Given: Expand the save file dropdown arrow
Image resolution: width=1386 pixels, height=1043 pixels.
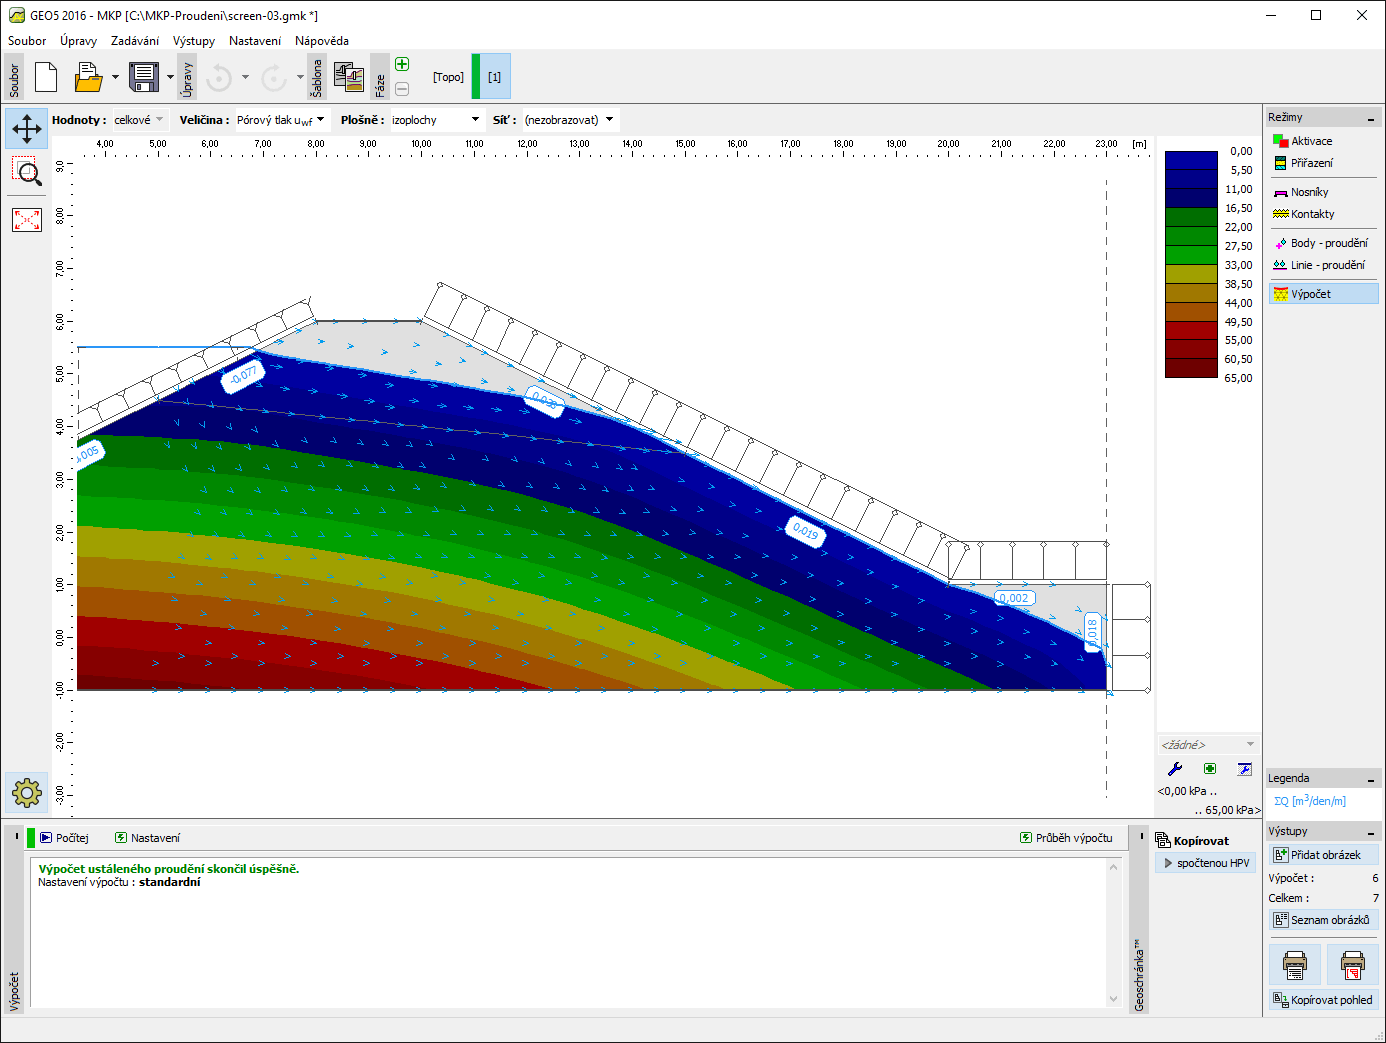Looking at the screenshot, I should 170,77.
